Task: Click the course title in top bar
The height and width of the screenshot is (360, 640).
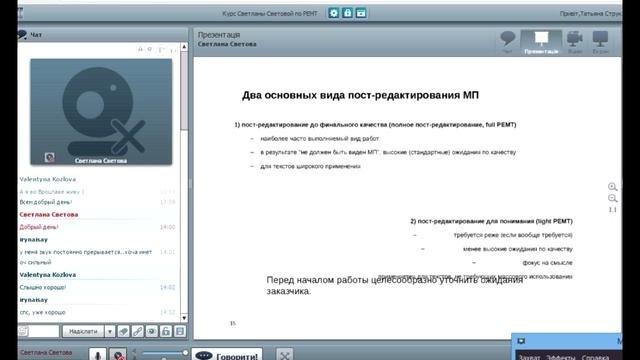Action: 270,13
